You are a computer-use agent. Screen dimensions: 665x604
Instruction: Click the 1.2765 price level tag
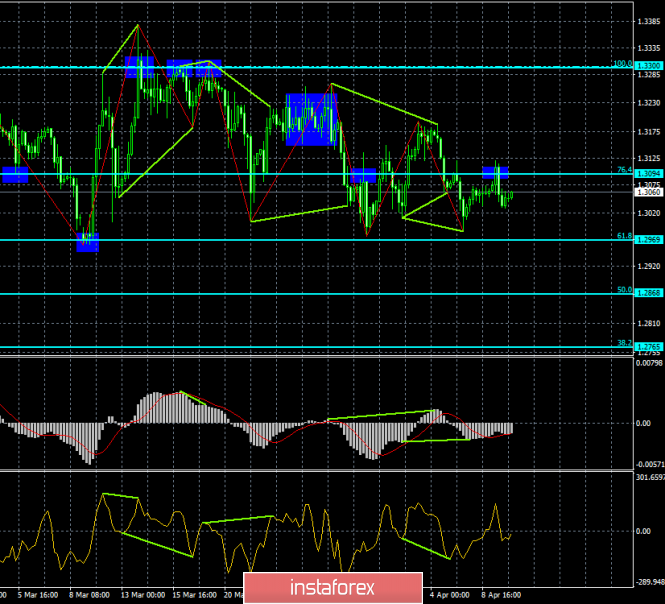coord(648,347)
